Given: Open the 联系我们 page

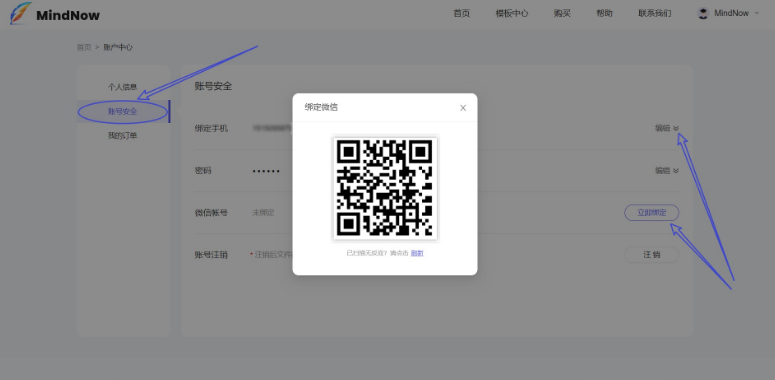Looking at the screenshot, I should tap(654, 13).
